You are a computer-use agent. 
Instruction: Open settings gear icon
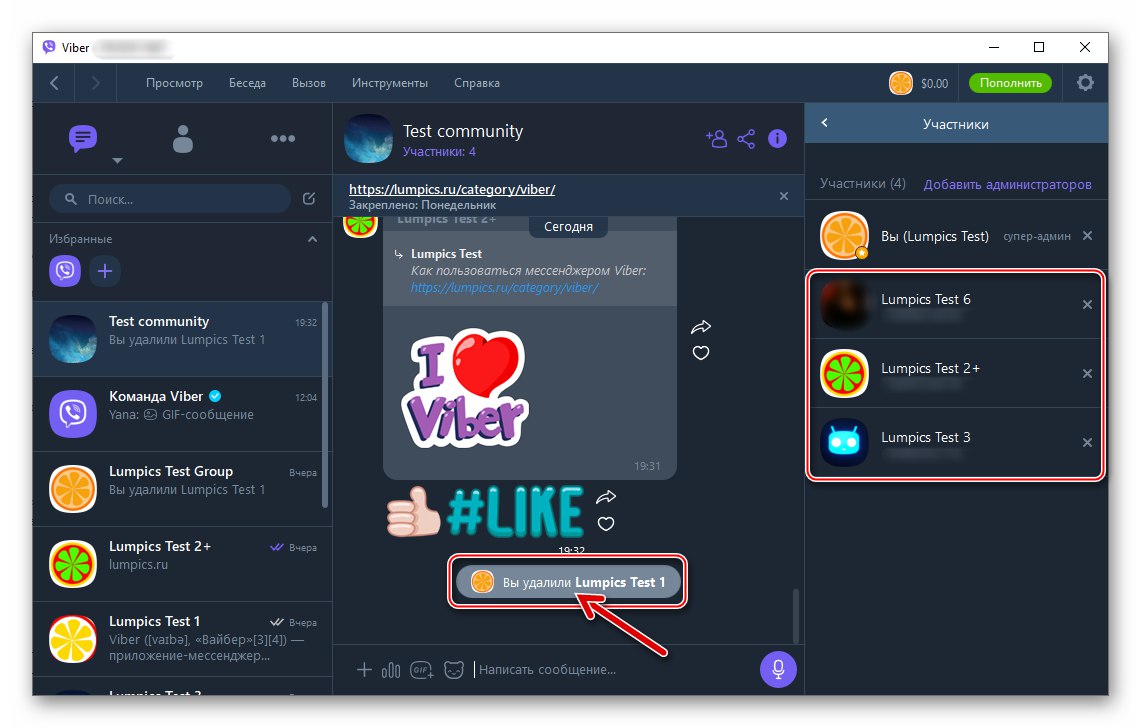(1085, 83)
